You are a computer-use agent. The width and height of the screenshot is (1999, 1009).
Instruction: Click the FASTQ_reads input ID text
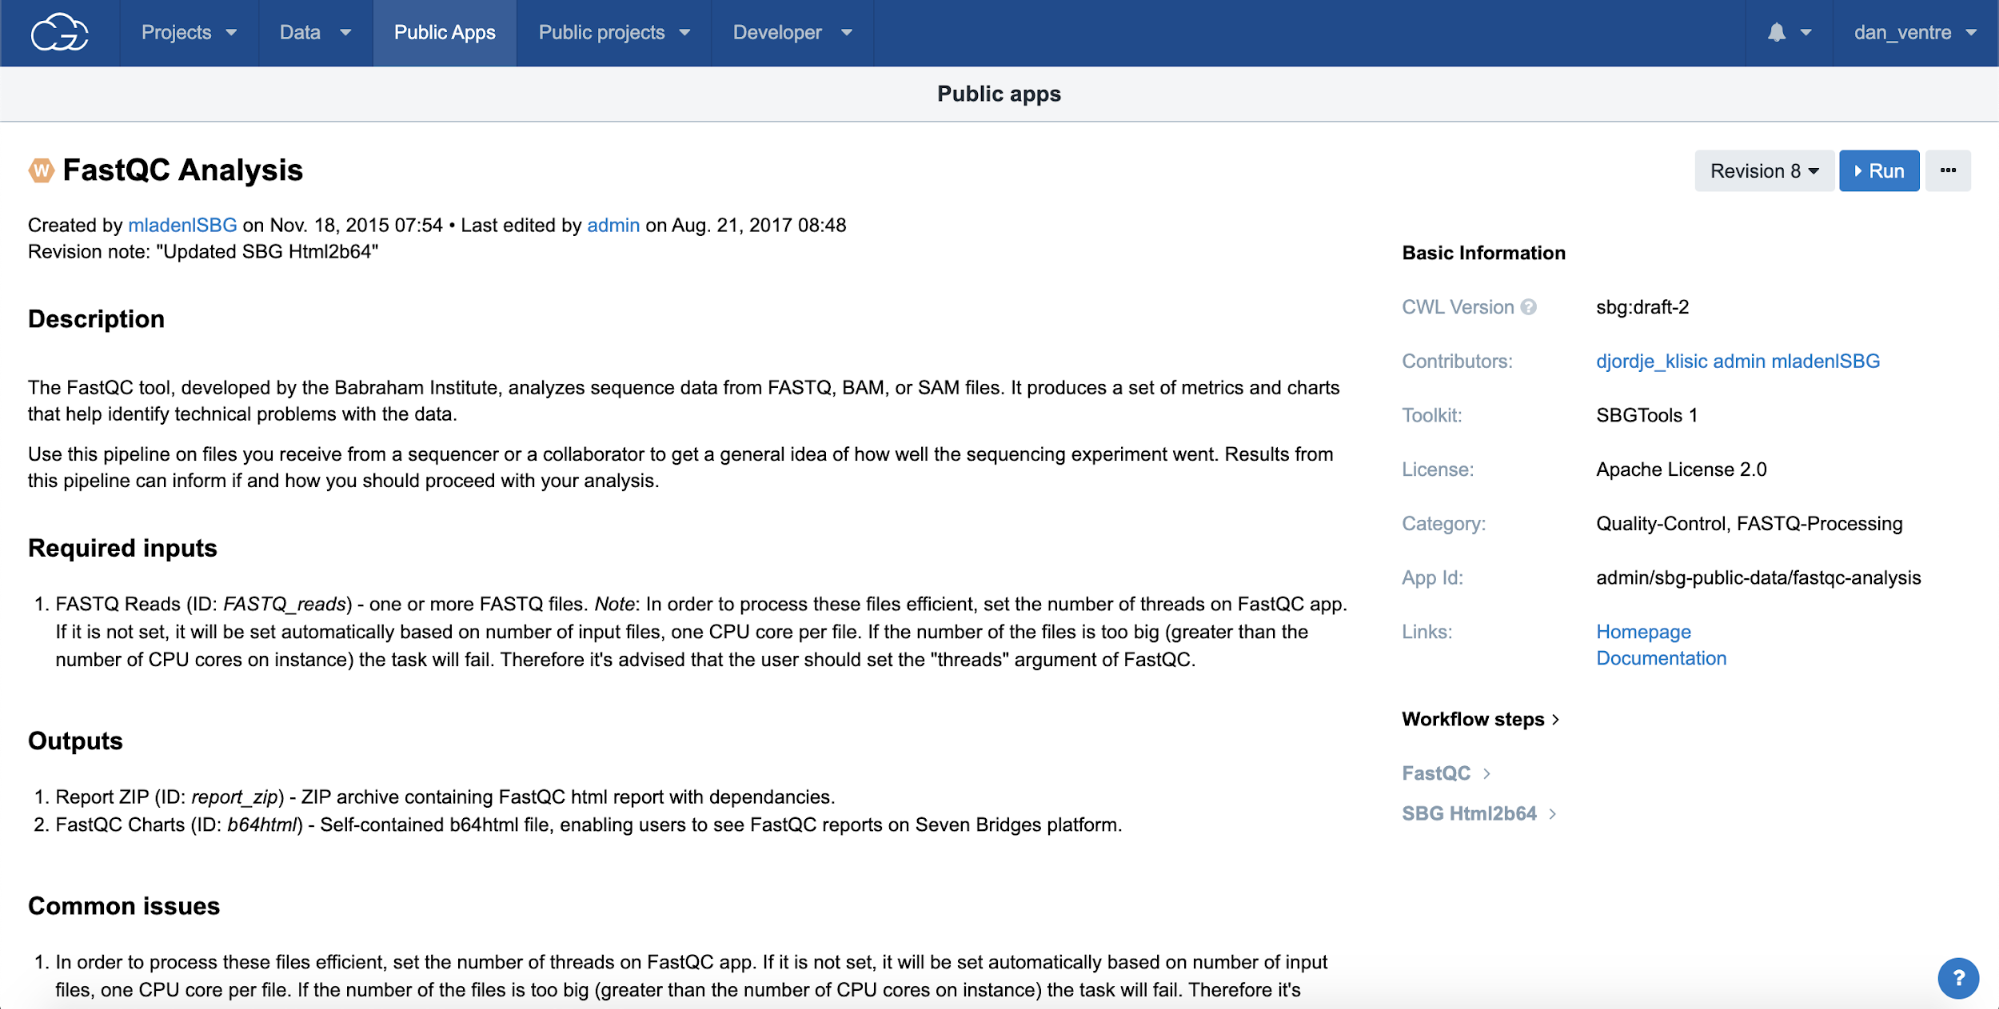285,604
